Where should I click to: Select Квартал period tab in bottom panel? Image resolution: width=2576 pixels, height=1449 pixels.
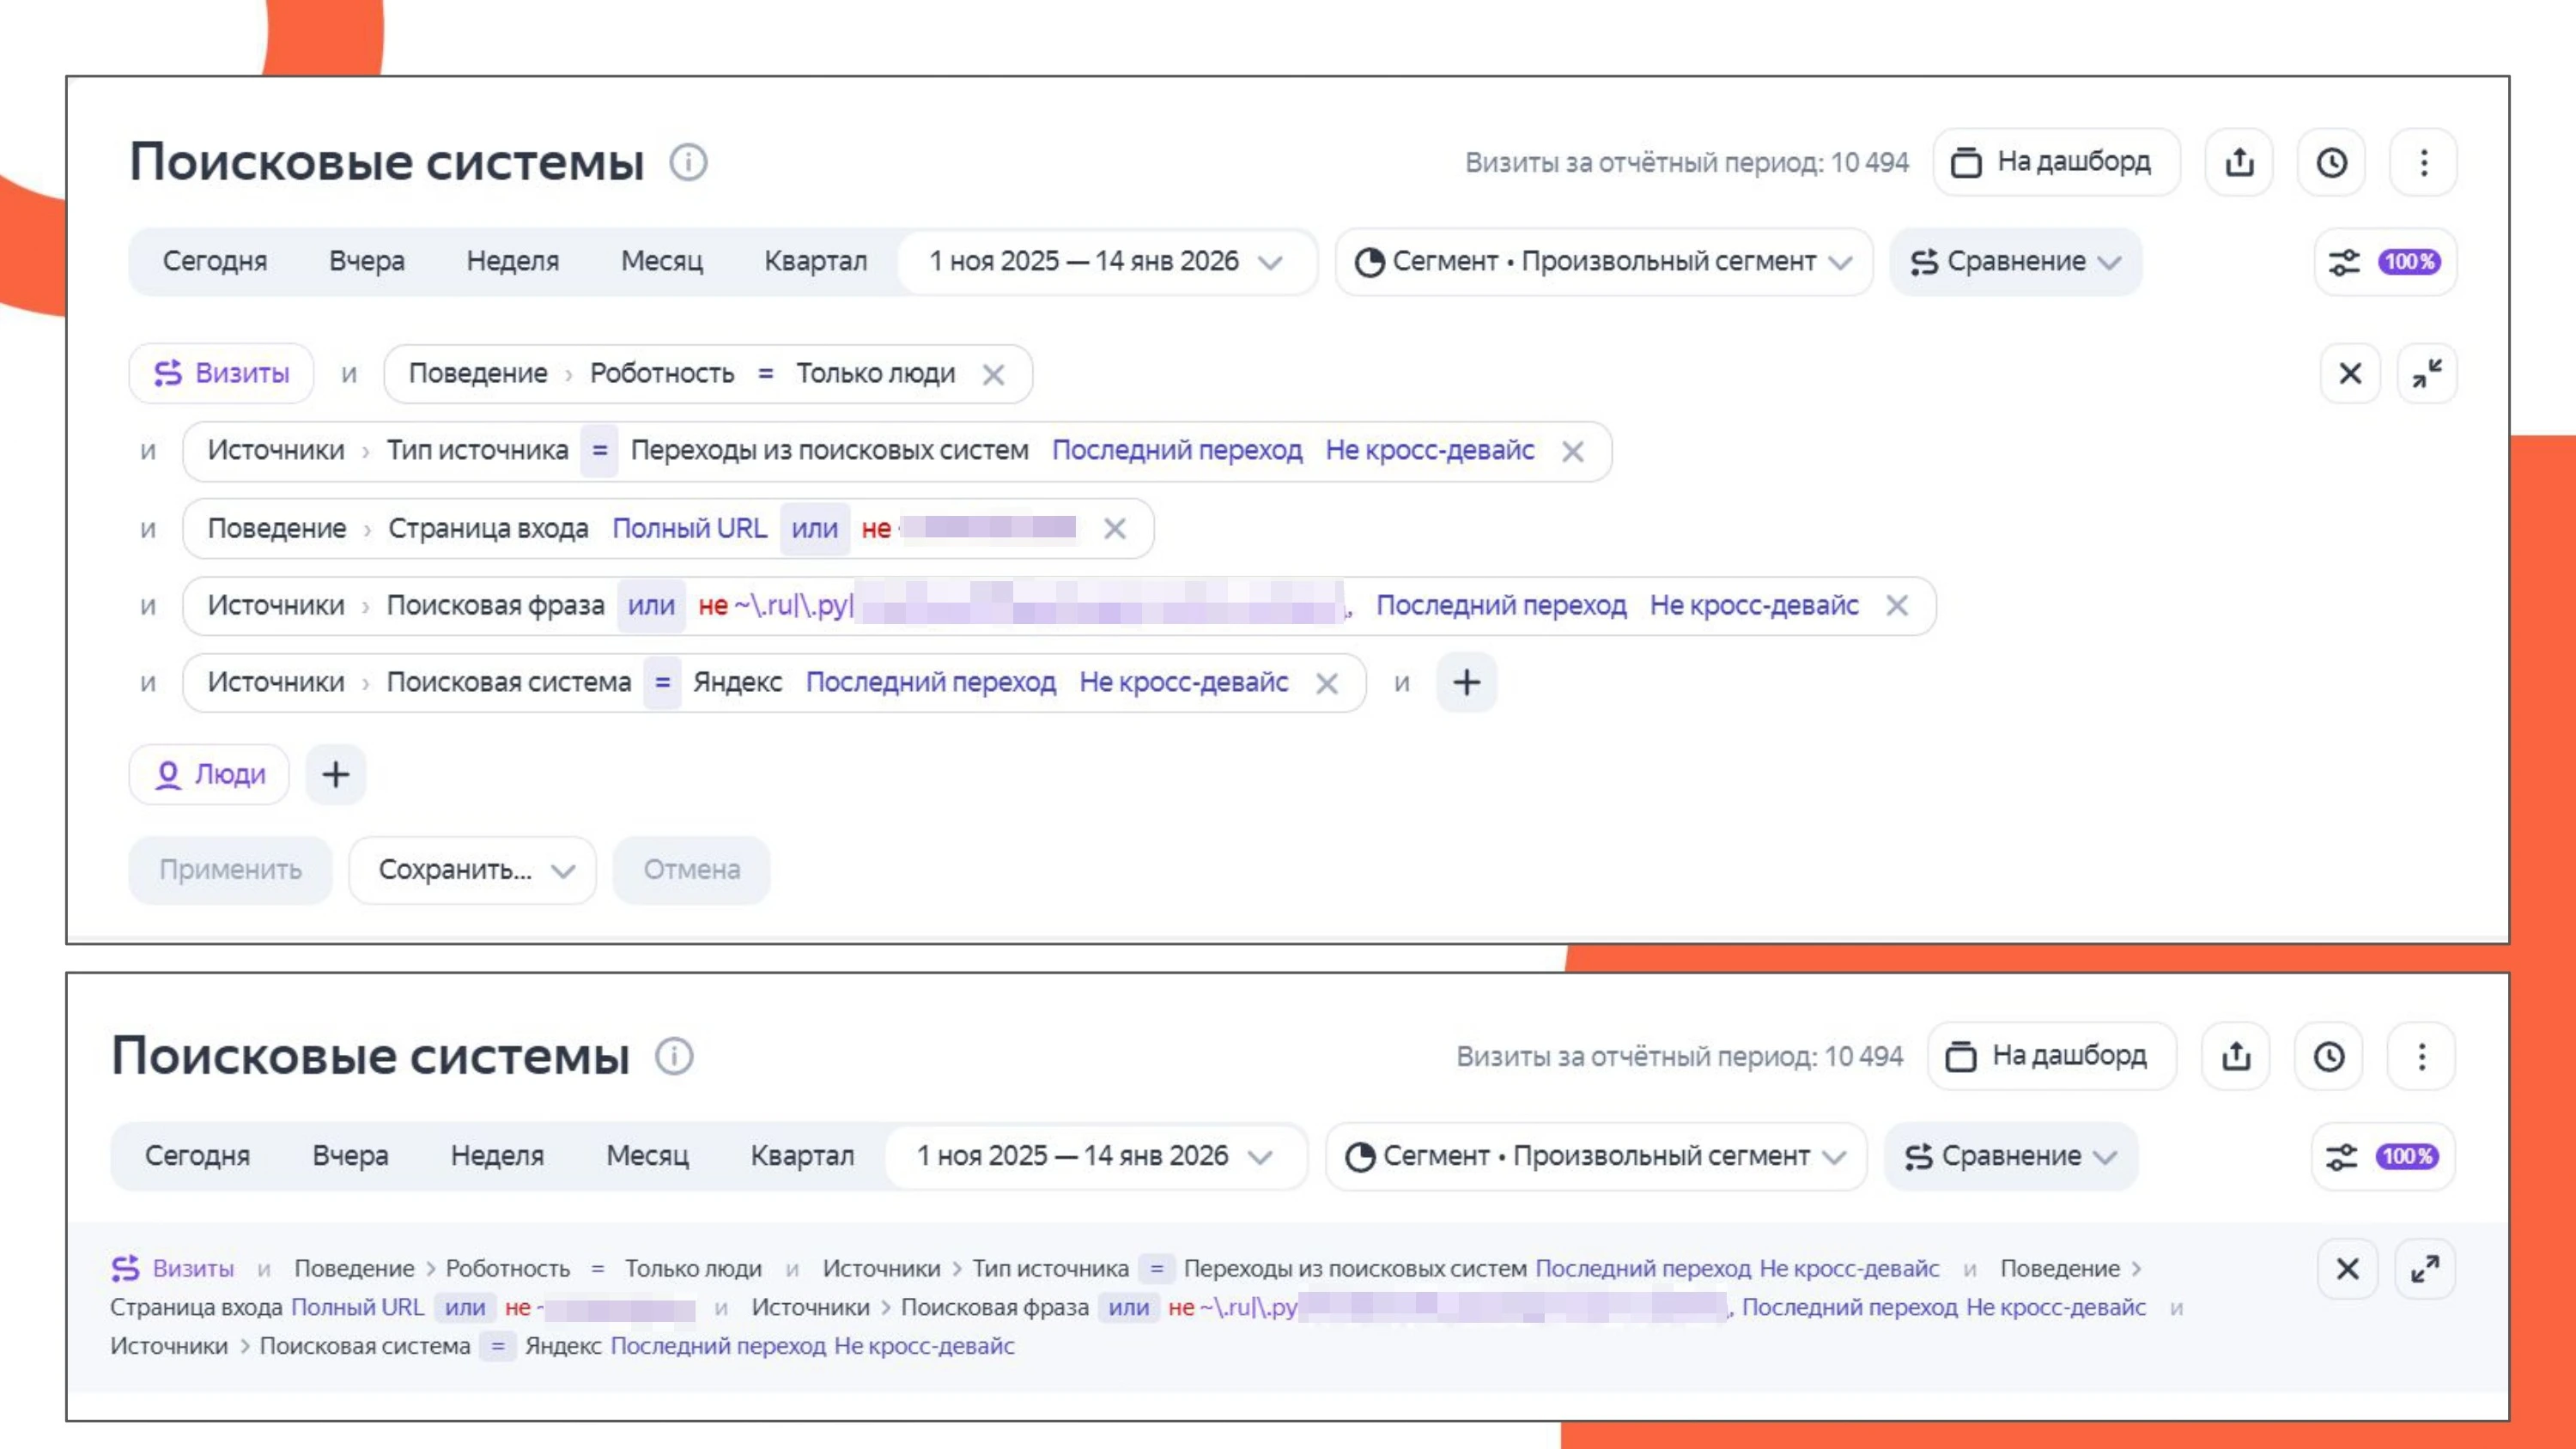[802, 1156]
